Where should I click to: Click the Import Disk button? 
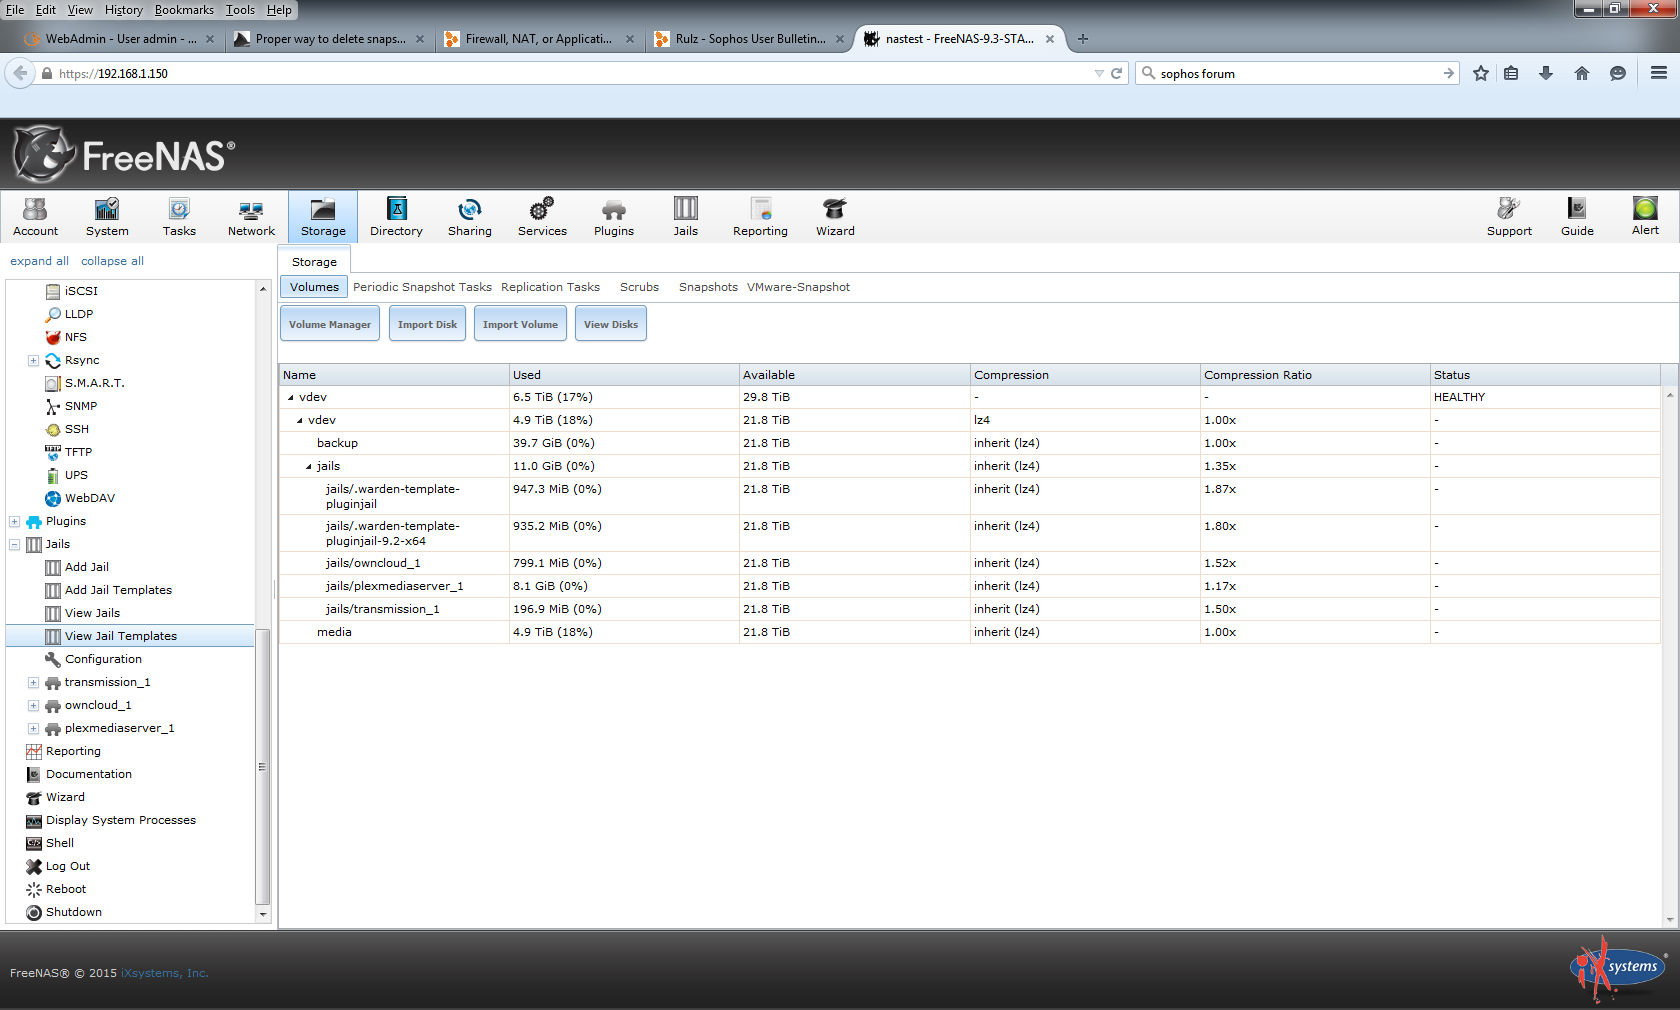[x=427, y=324]
